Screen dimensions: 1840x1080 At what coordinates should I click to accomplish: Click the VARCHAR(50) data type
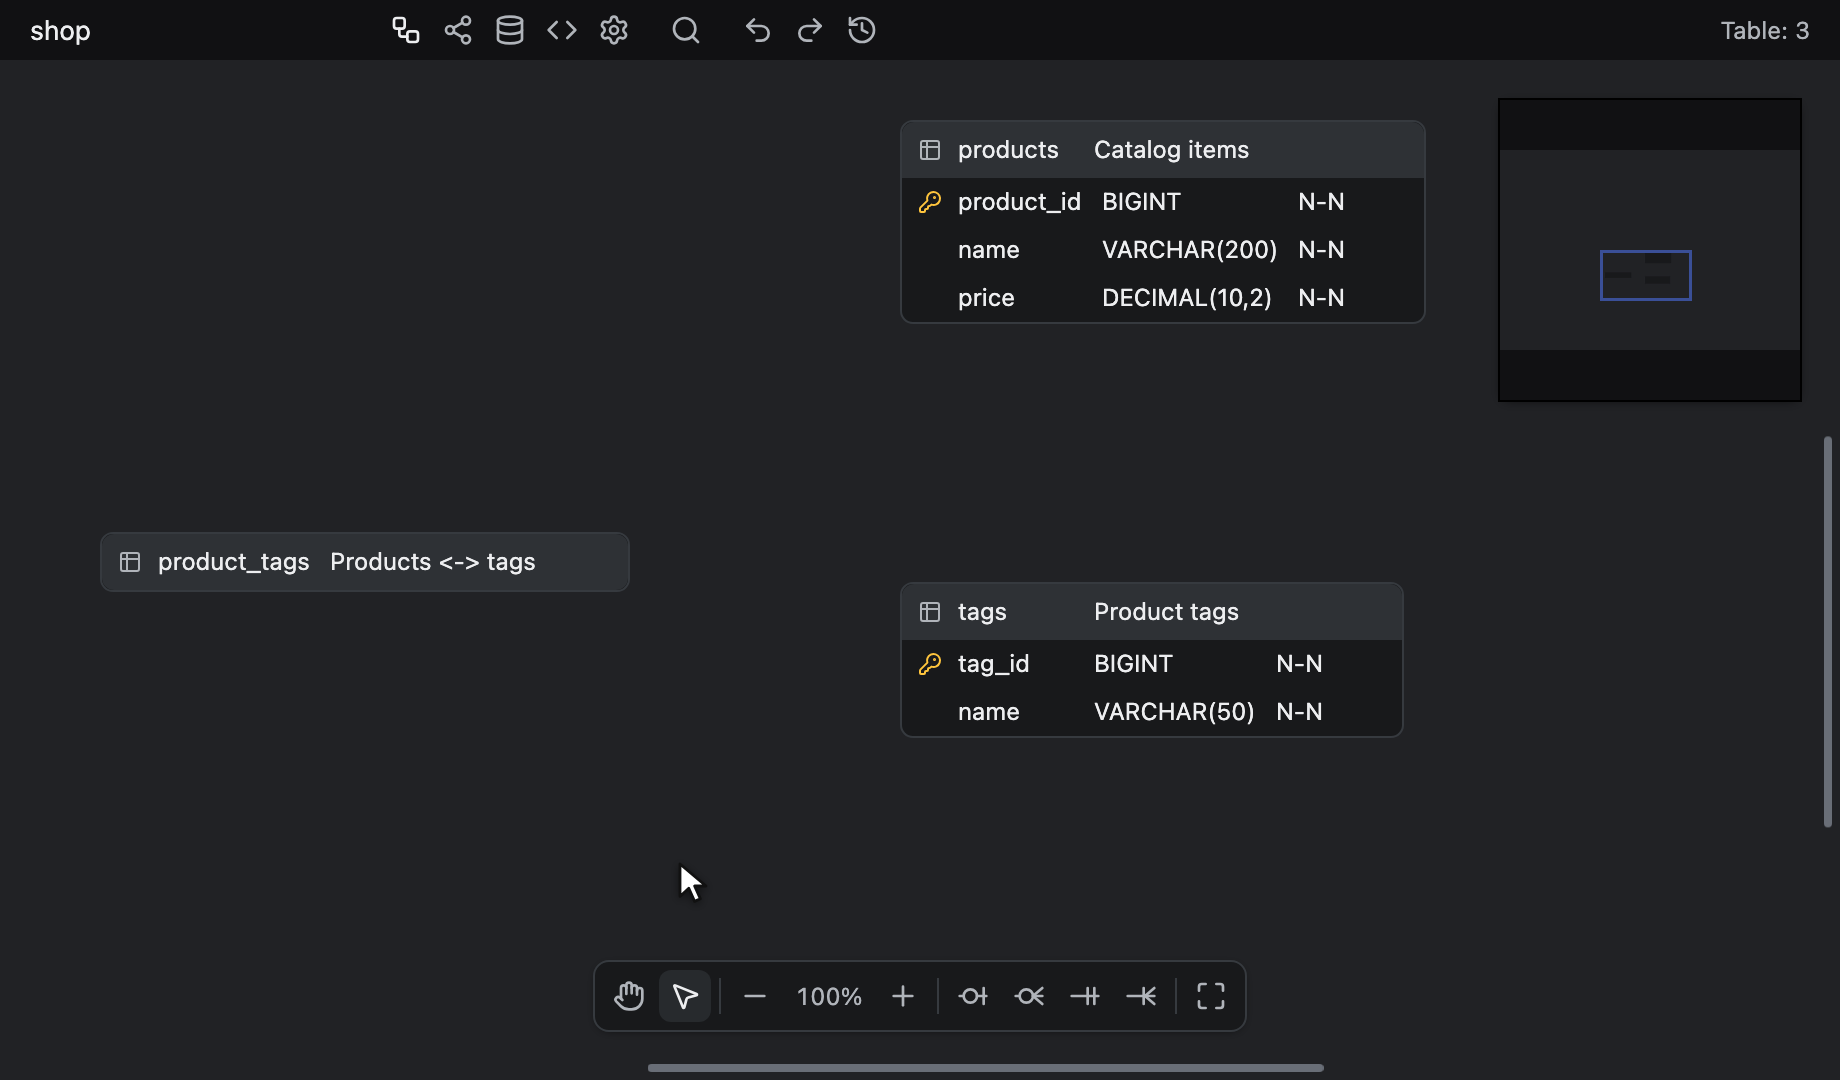click(x=1174, y=712)
